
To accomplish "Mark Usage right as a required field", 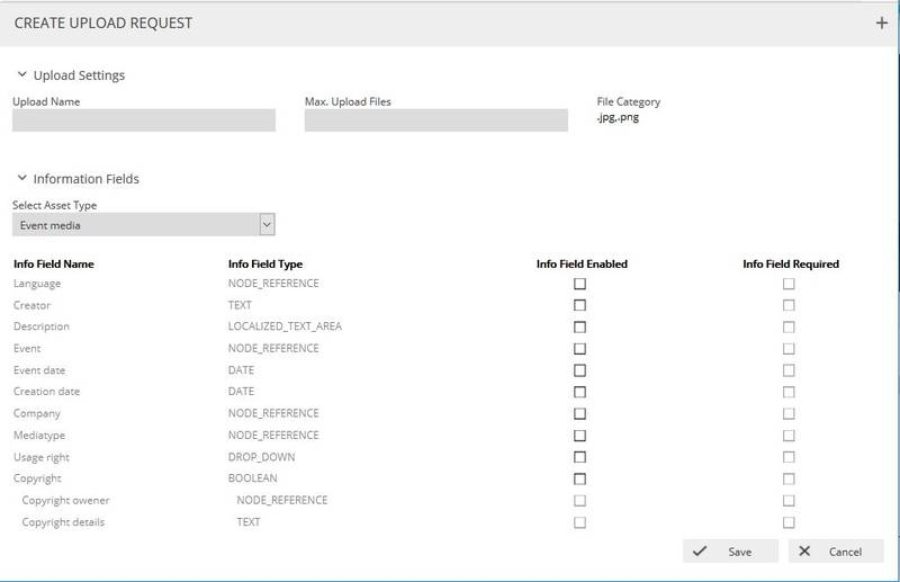I will pos(789,457).
